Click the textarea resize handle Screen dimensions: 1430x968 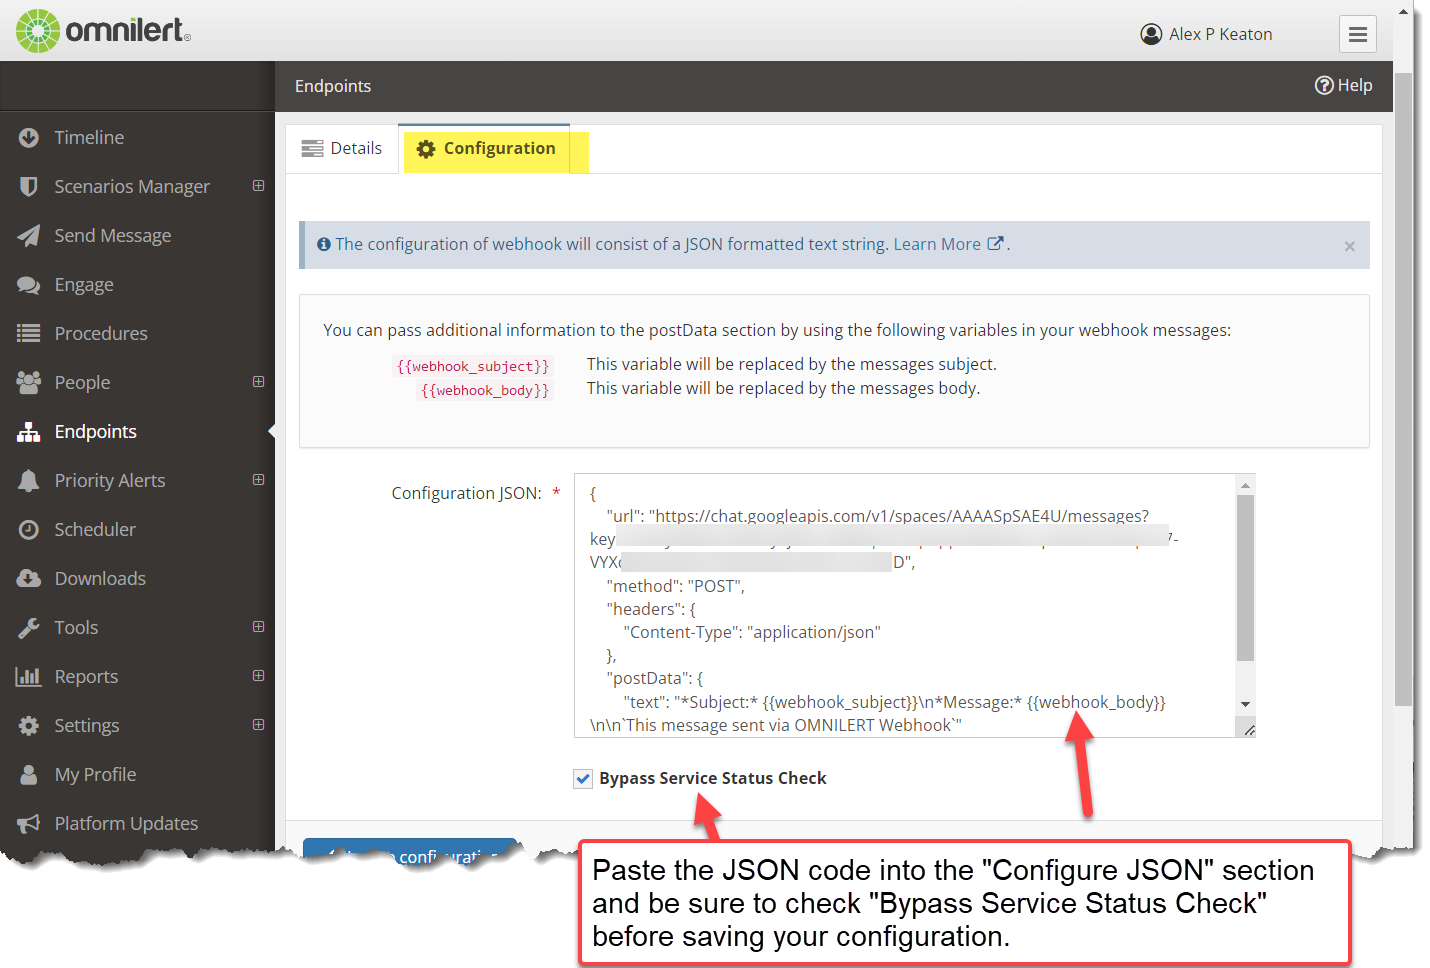(x=1248, y=729)
